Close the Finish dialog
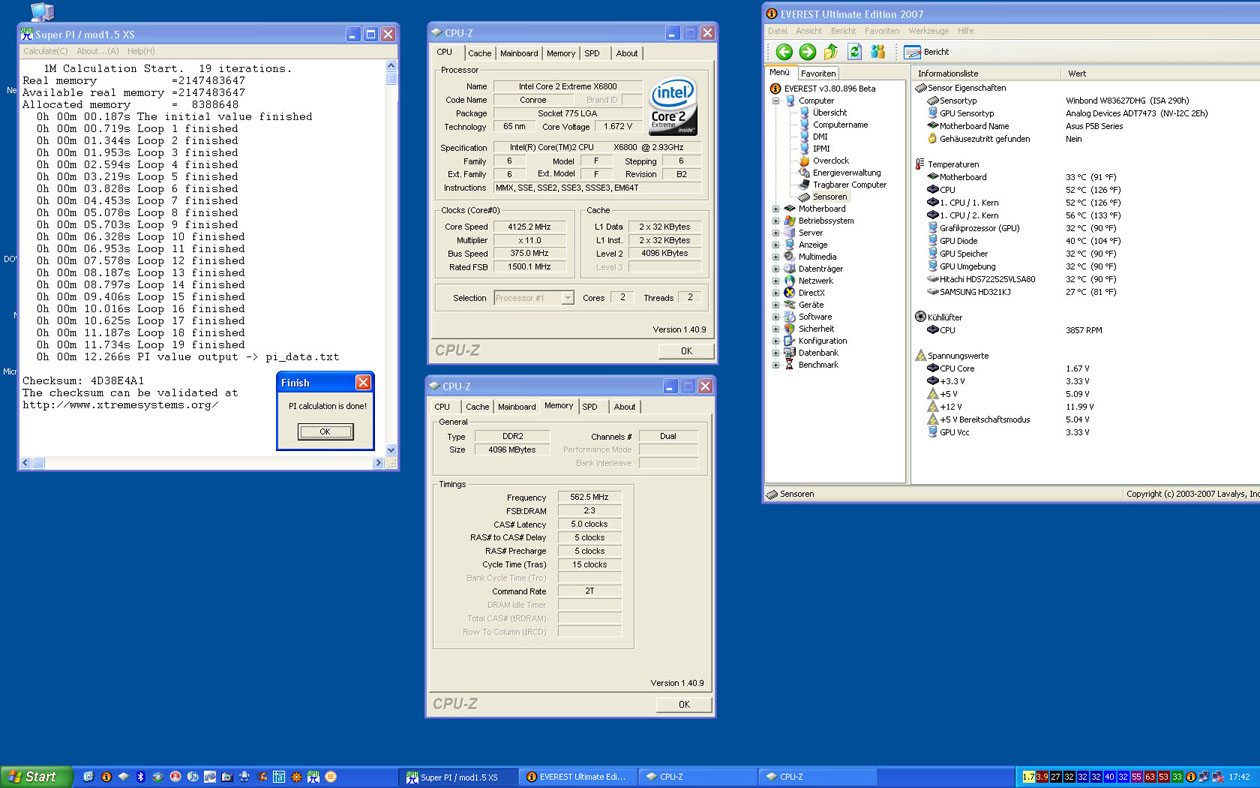Image resolution: width=1260 pixels, height=788 pixels. (363, 383)
